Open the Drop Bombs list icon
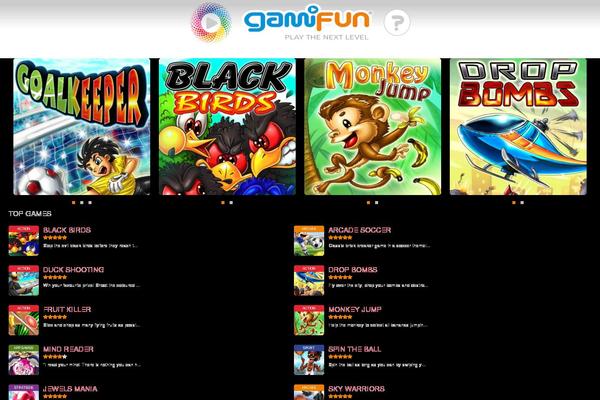 click(309, 280)
